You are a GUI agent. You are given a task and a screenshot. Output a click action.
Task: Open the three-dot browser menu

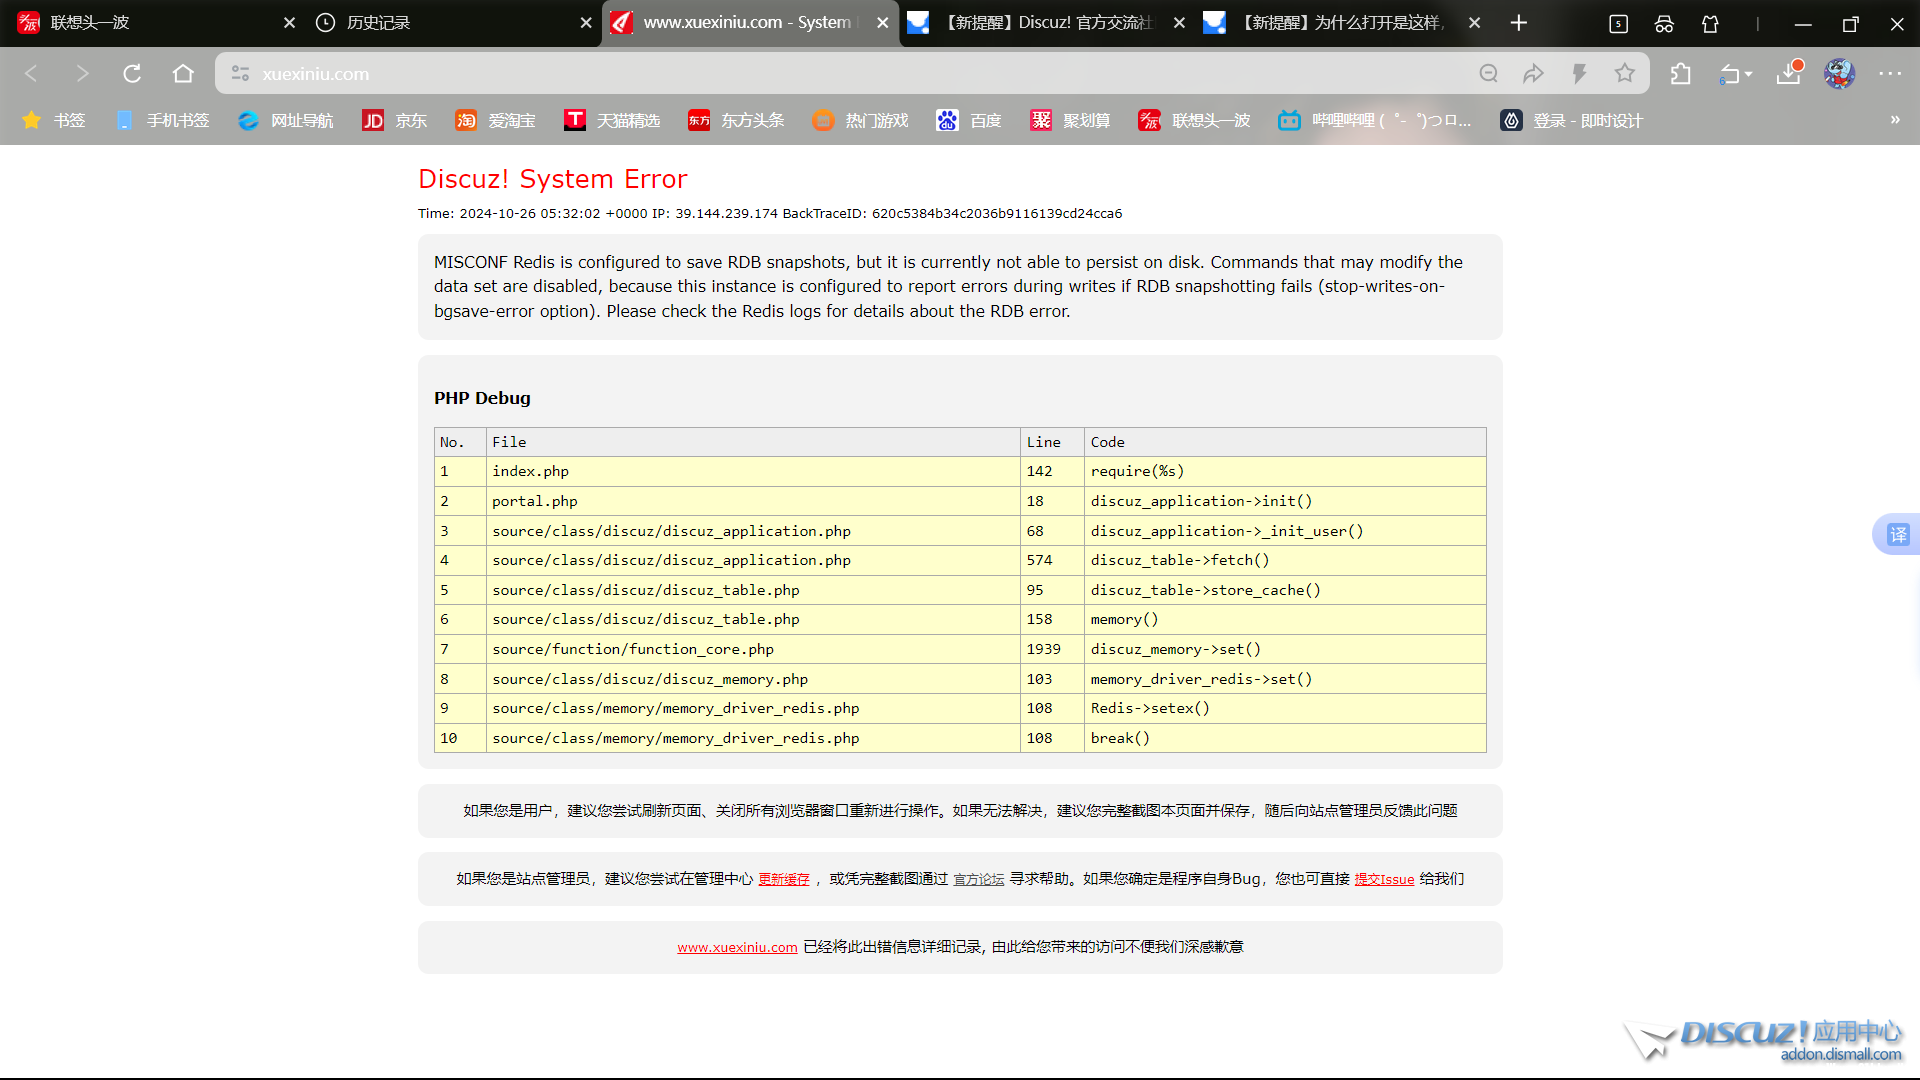coord(1889,74)
